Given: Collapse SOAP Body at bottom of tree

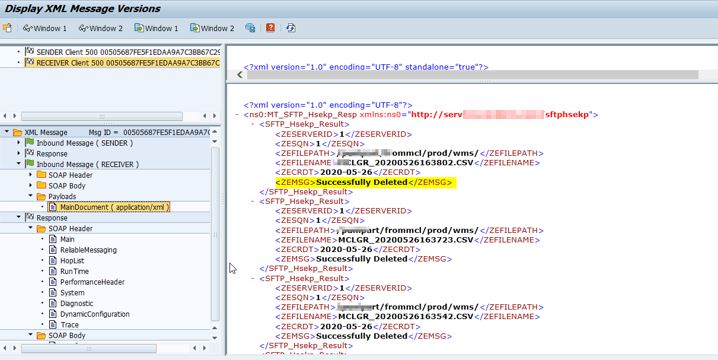Looking at the screenshot, I should click(x=31, y=335).
